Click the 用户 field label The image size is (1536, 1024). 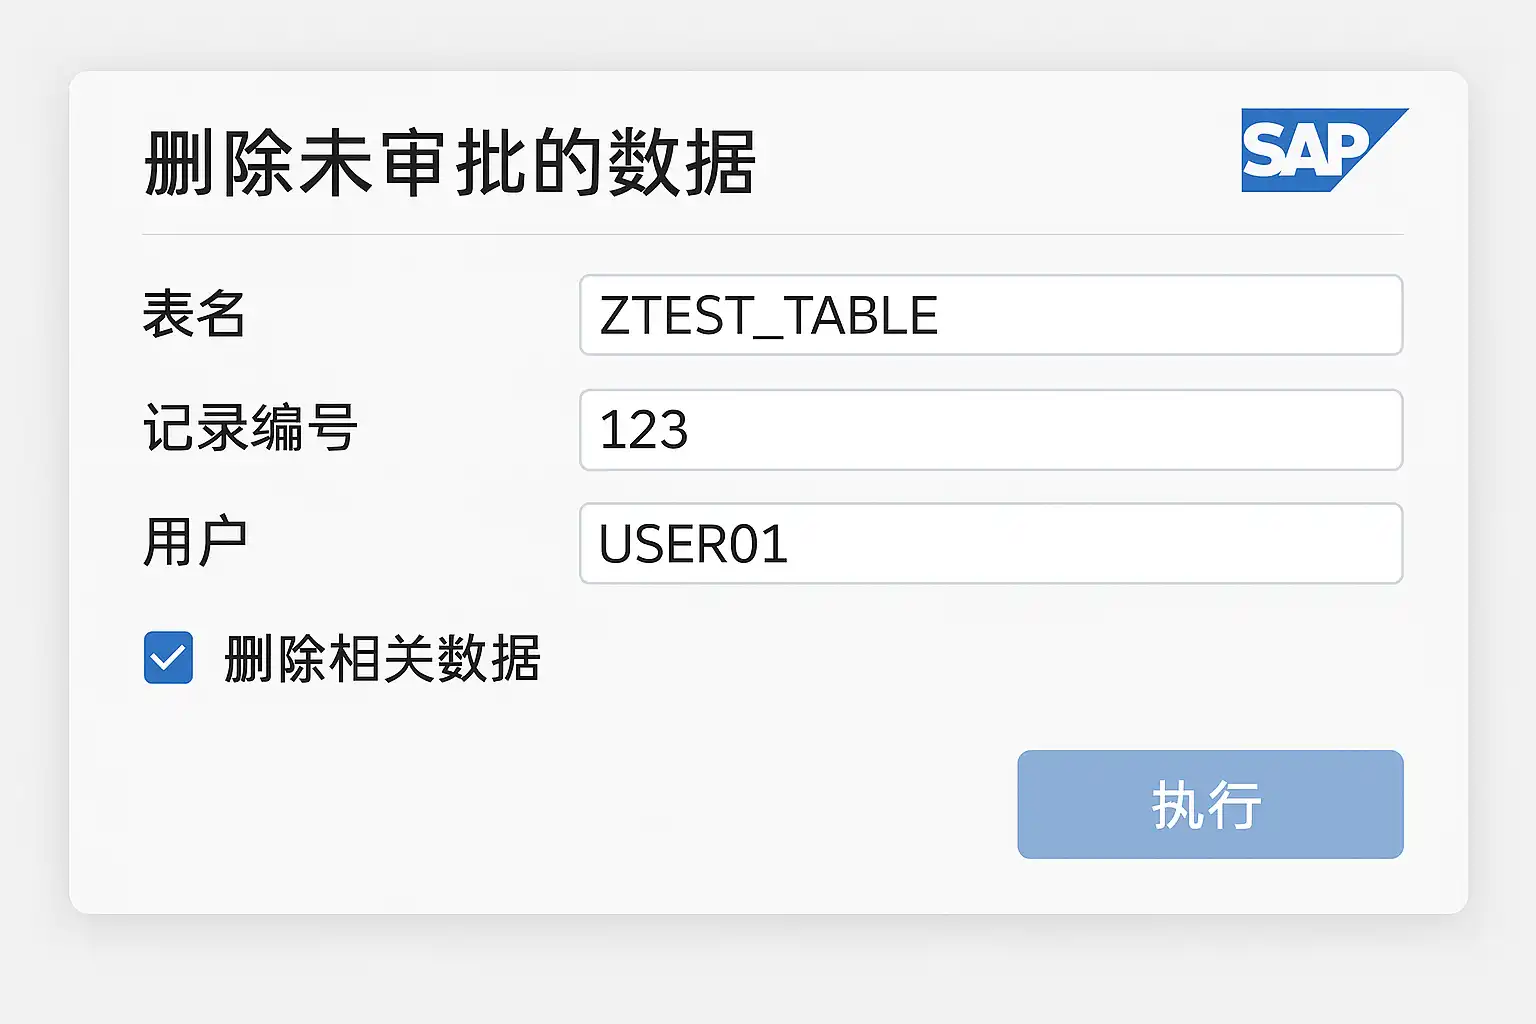(x=195, y=543)
